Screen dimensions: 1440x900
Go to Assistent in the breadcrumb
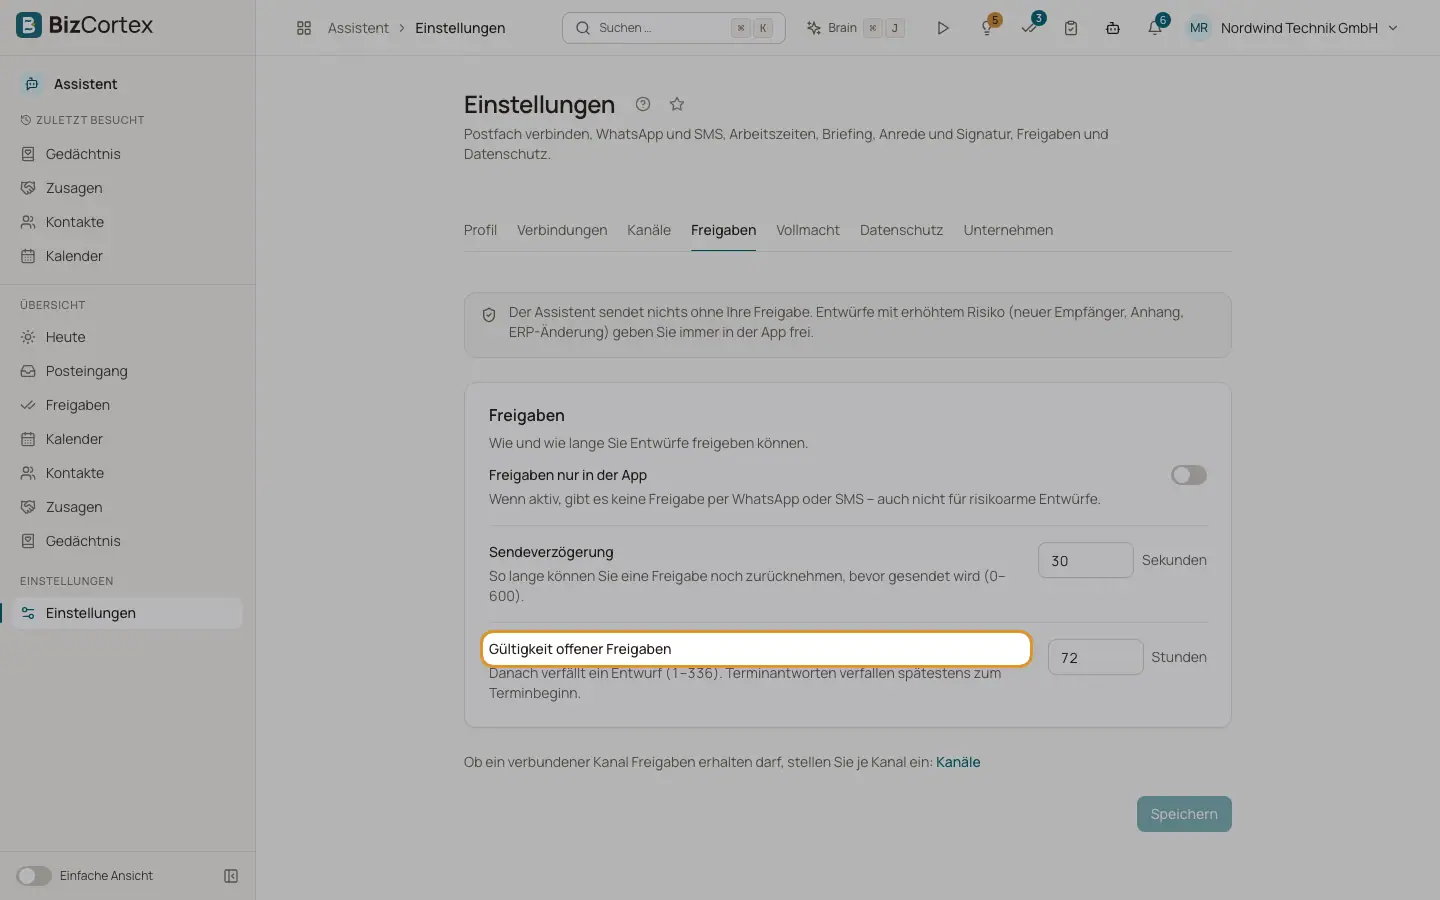(358, 28)
